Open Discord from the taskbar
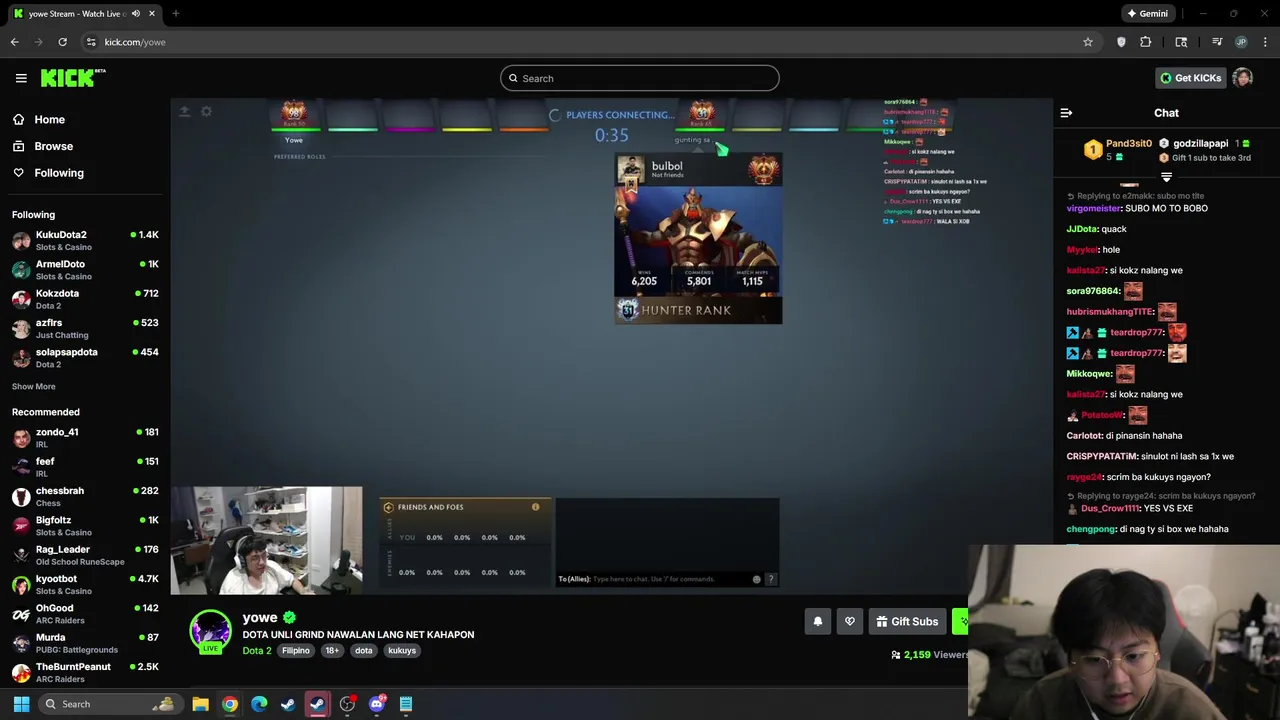The image size is (1280, 720). (x=376, y=704)
